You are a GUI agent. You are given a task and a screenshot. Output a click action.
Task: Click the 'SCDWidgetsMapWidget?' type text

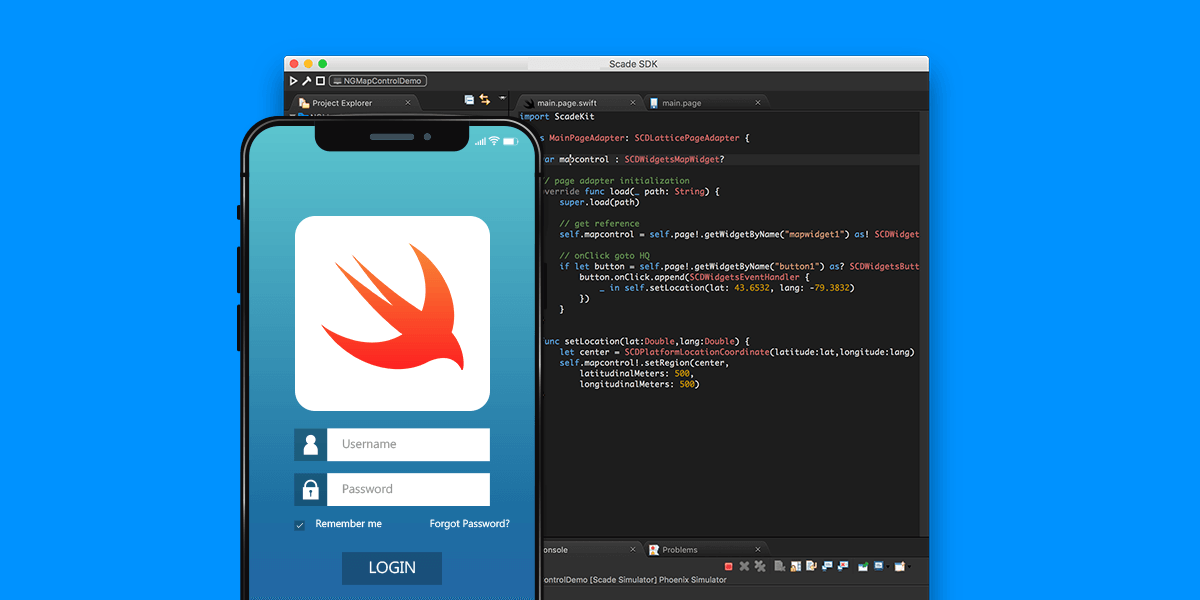(x=674, y=159)
